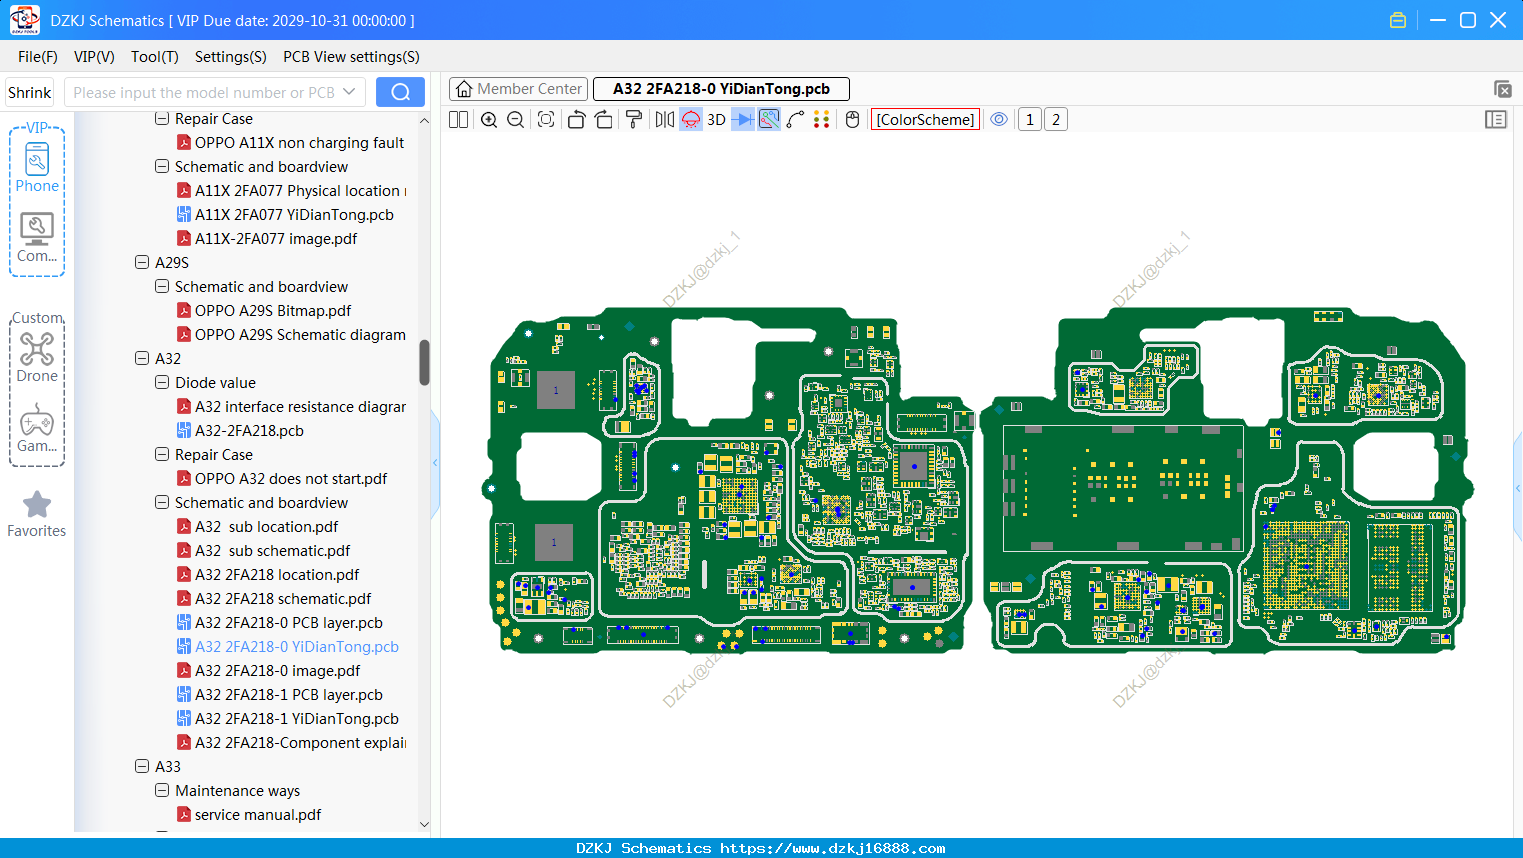Collapse the A29S tree node
This screenshot has width=1523, height=858.
[142, 263]
